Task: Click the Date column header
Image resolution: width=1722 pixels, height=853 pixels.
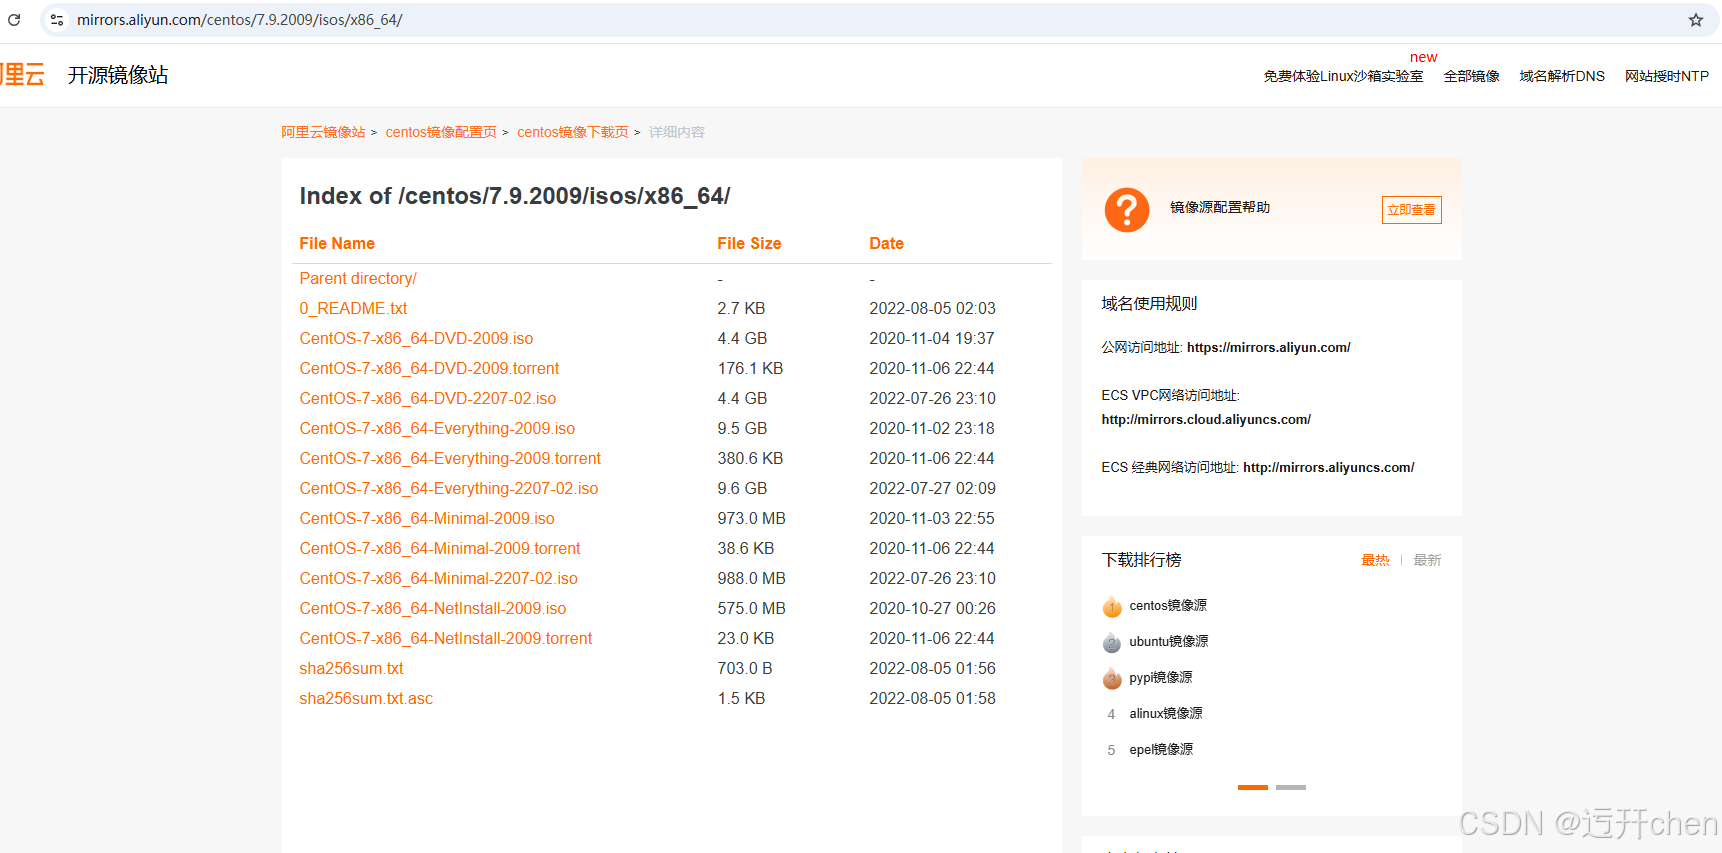Action: pyautogui.click(x=886, y=244)
